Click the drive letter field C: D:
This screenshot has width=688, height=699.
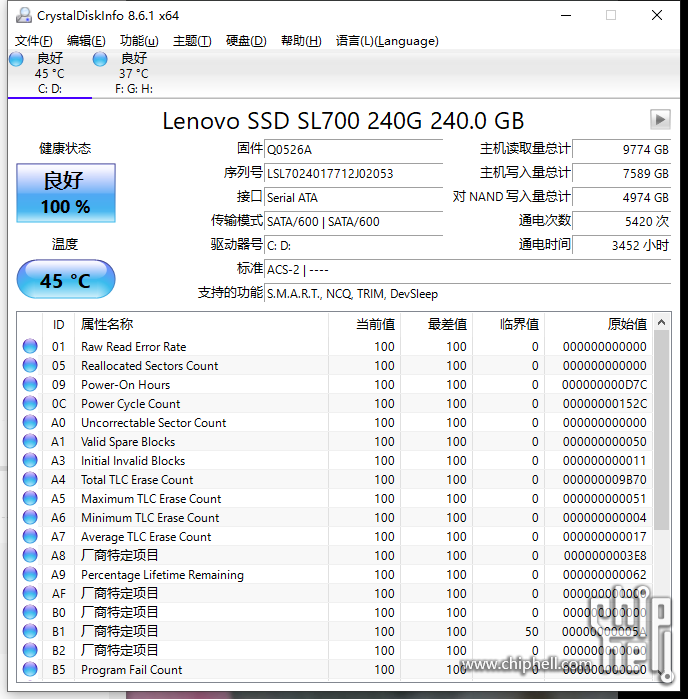(x=354, y=246)
